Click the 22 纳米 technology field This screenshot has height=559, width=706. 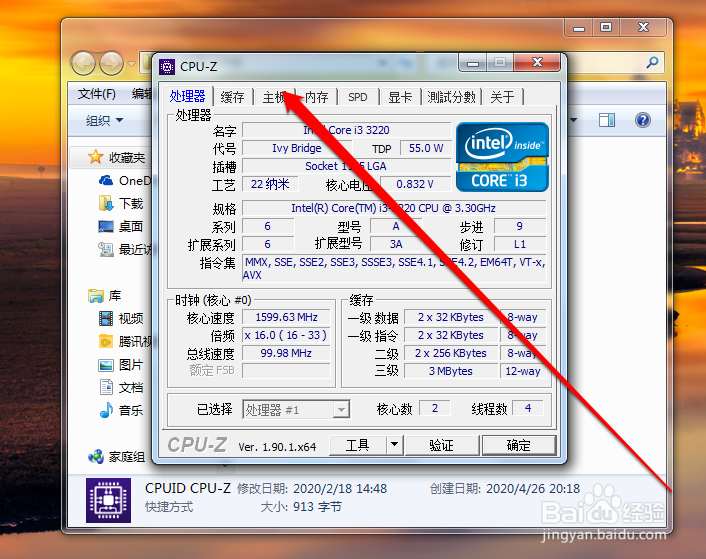[270, 184]
